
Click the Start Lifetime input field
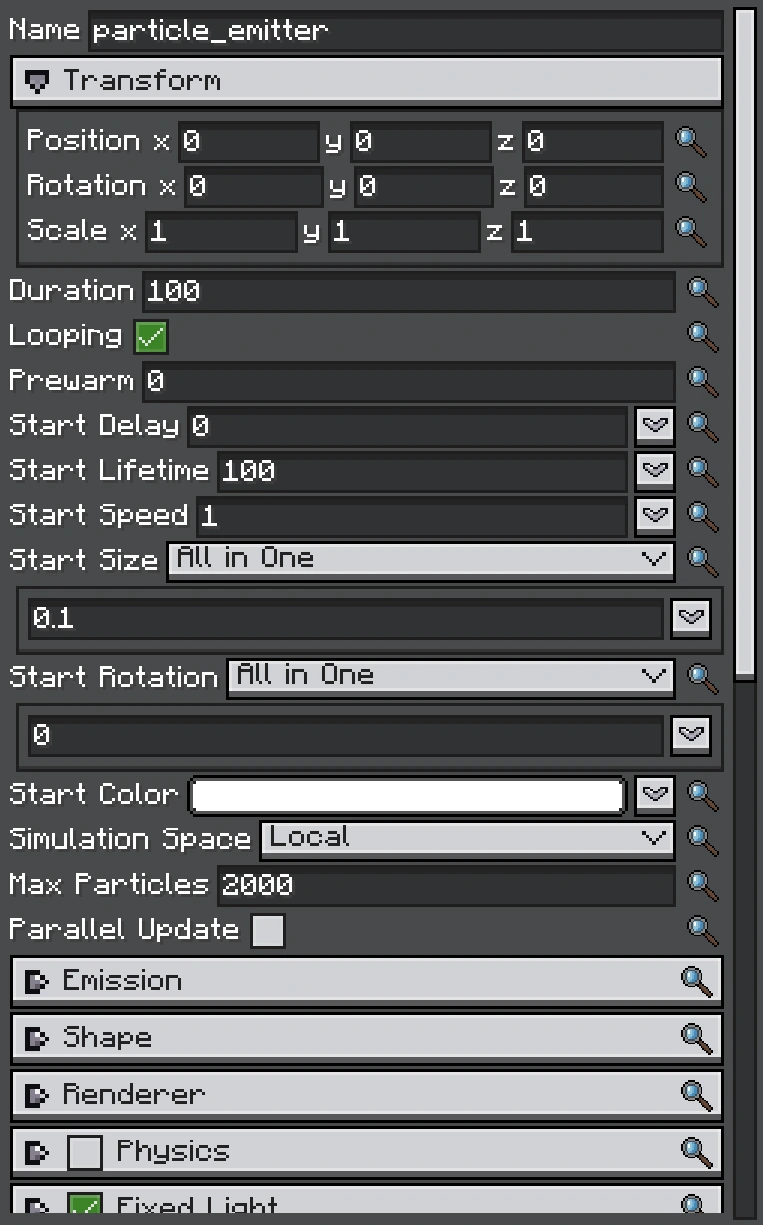[422, 471]
